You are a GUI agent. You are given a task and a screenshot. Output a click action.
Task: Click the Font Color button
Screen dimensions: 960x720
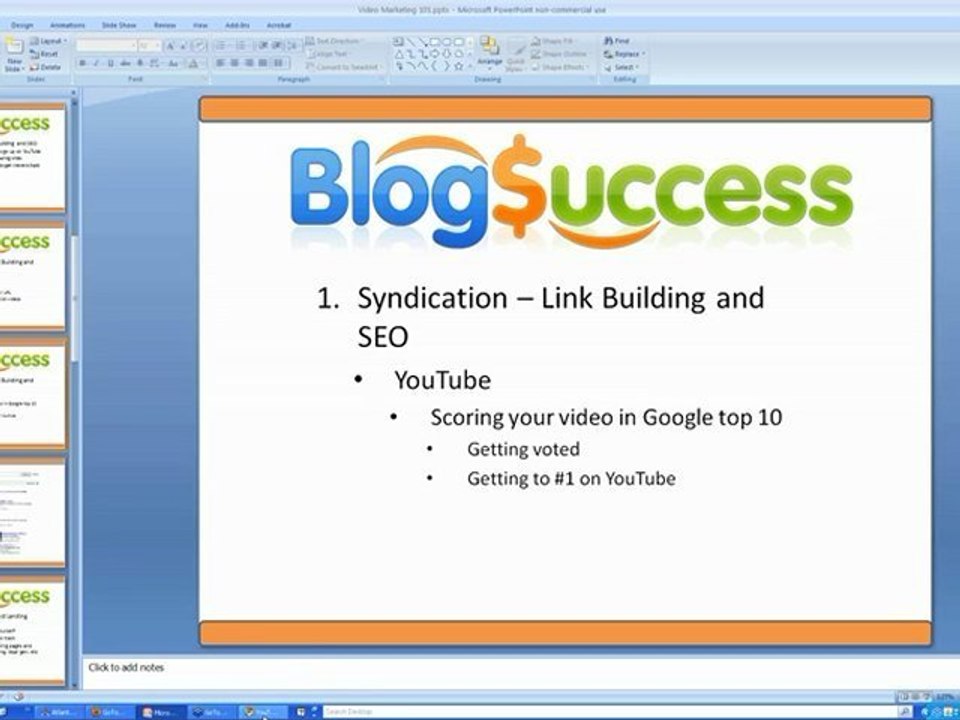click(x=194, y=63)
